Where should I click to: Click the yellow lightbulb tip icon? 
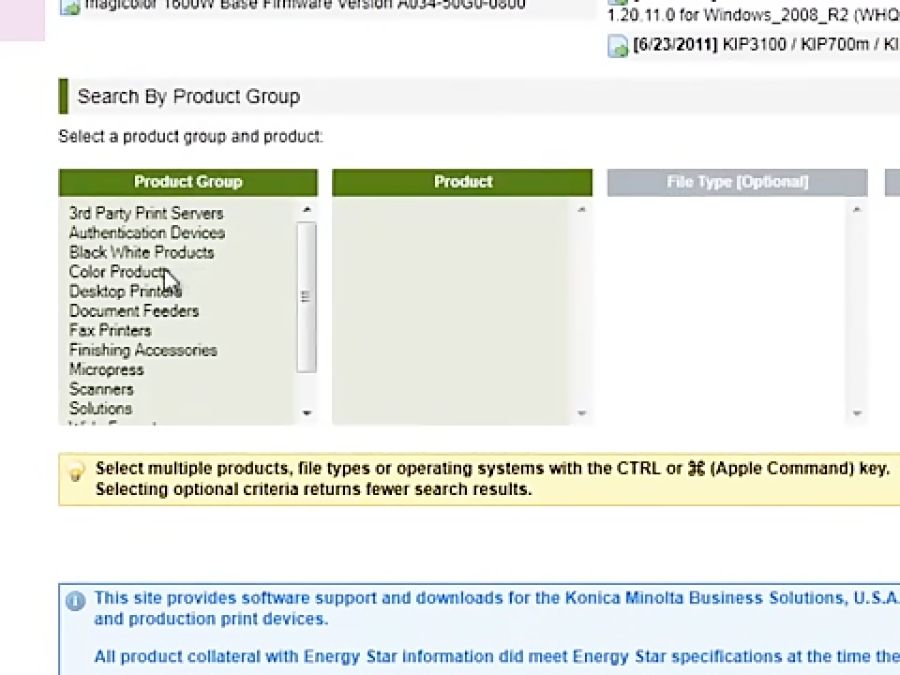(75, 472)
